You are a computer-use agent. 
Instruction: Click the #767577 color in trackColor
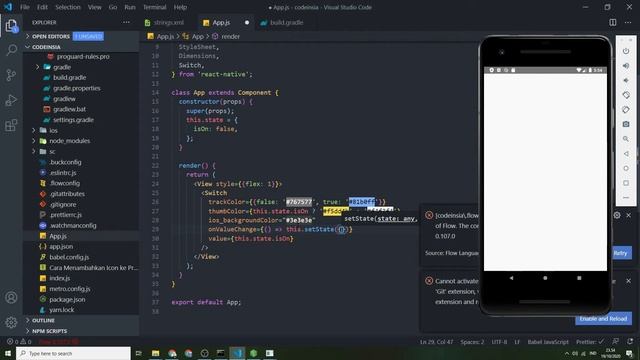(x=299, y=202)
